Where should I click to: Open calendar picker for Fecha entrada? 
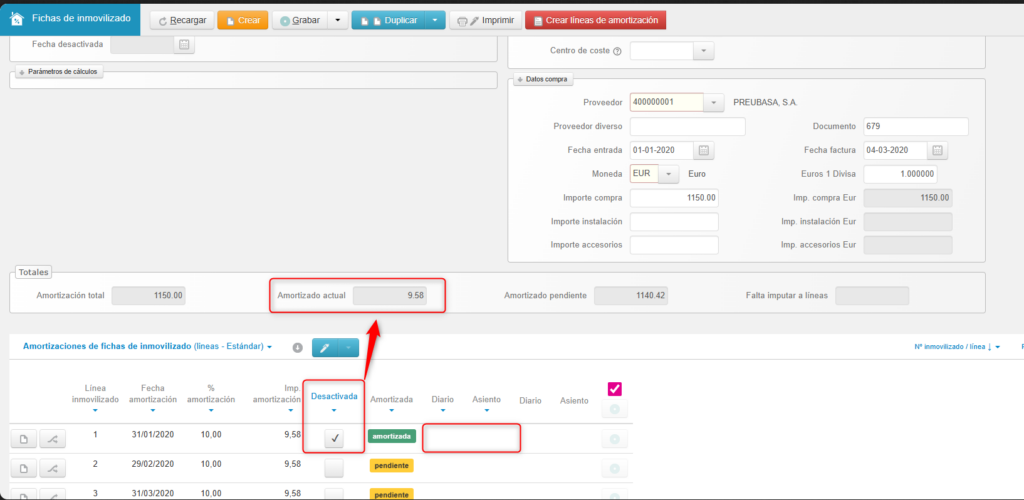pyautogui.click(x=703, y=150)
